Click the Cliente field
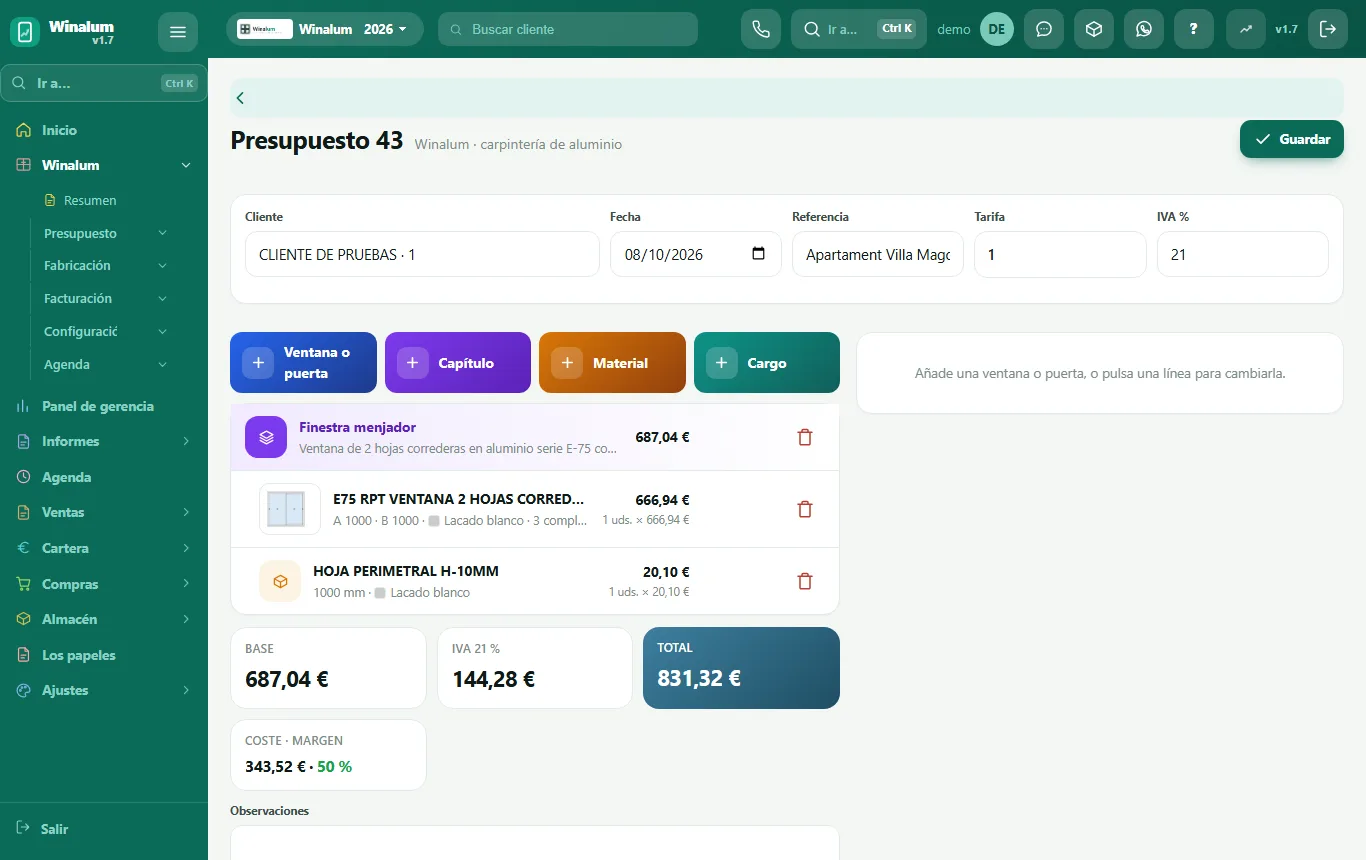 click(x=422, y=254)
